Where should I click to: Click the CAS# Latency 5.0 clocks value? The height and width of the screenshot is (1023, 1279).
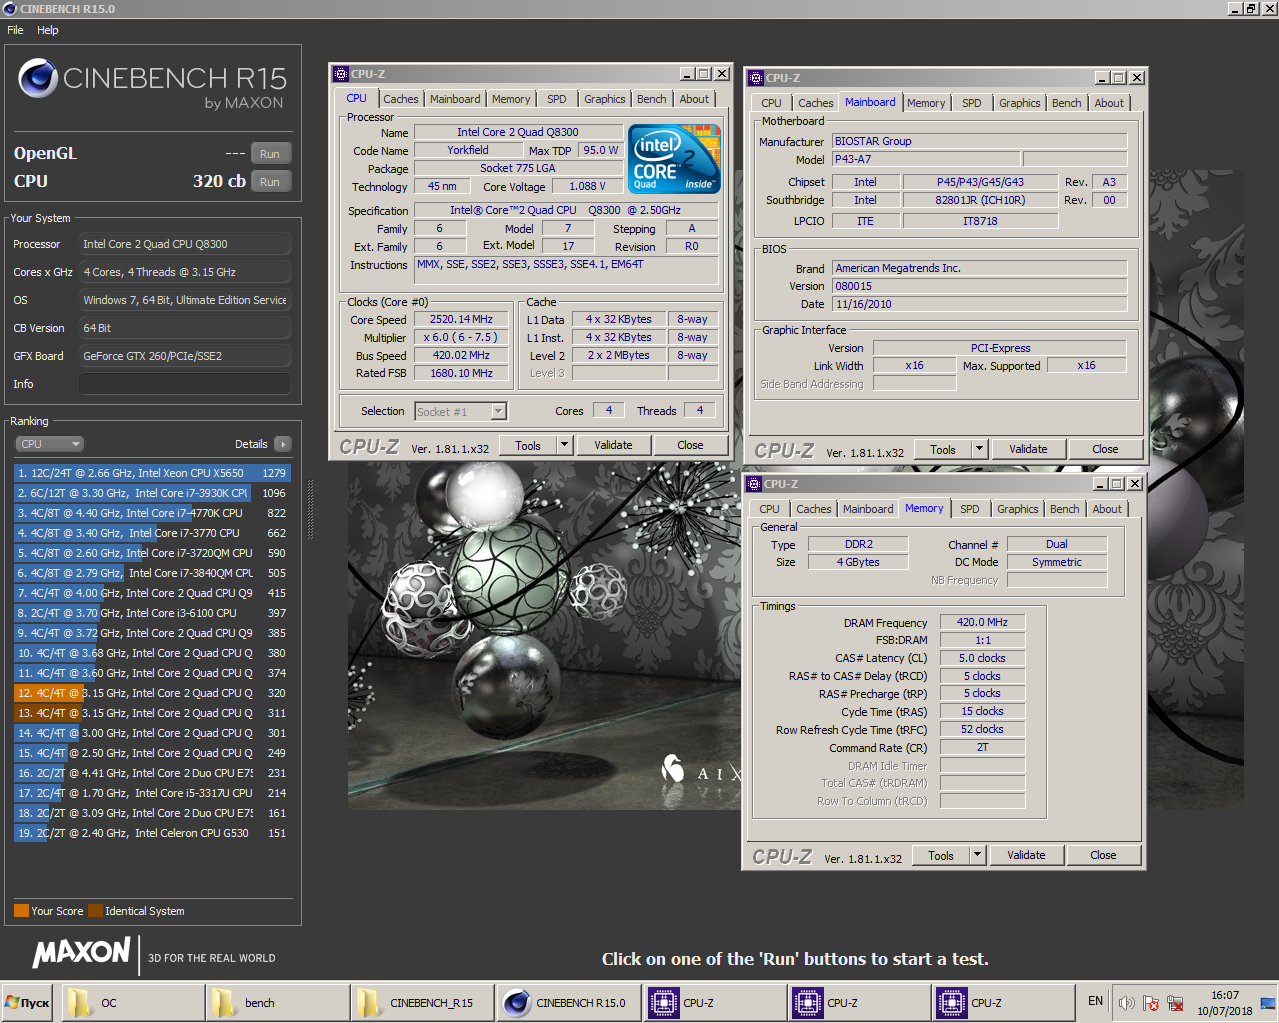click(982, 658)
